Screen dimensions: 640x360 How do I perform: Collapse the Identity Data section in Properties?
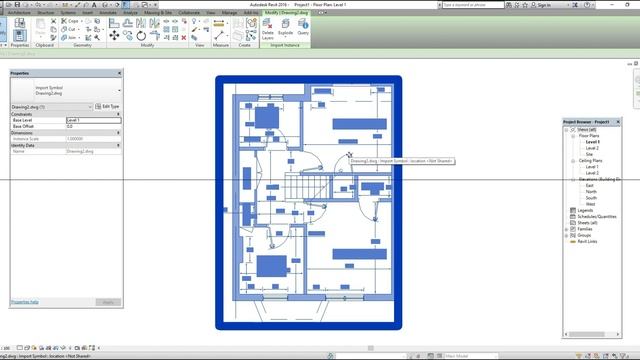click(118, 145)
